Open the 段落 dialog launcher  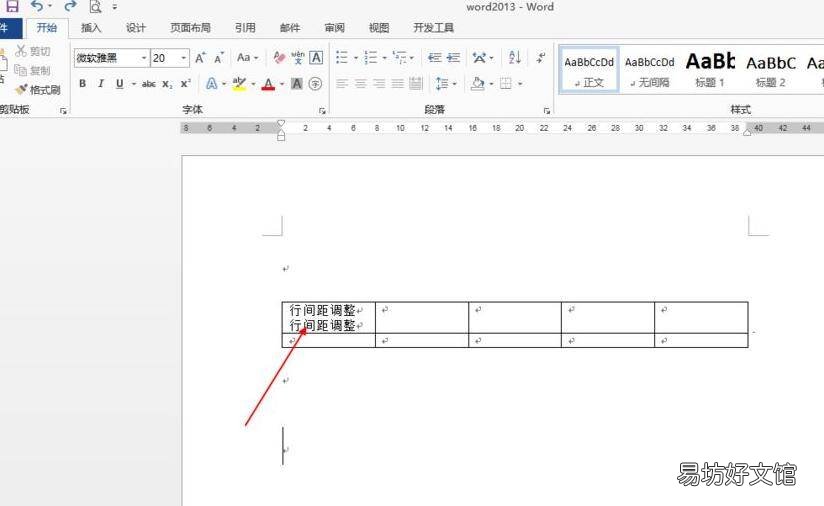(x=547, y=111)
